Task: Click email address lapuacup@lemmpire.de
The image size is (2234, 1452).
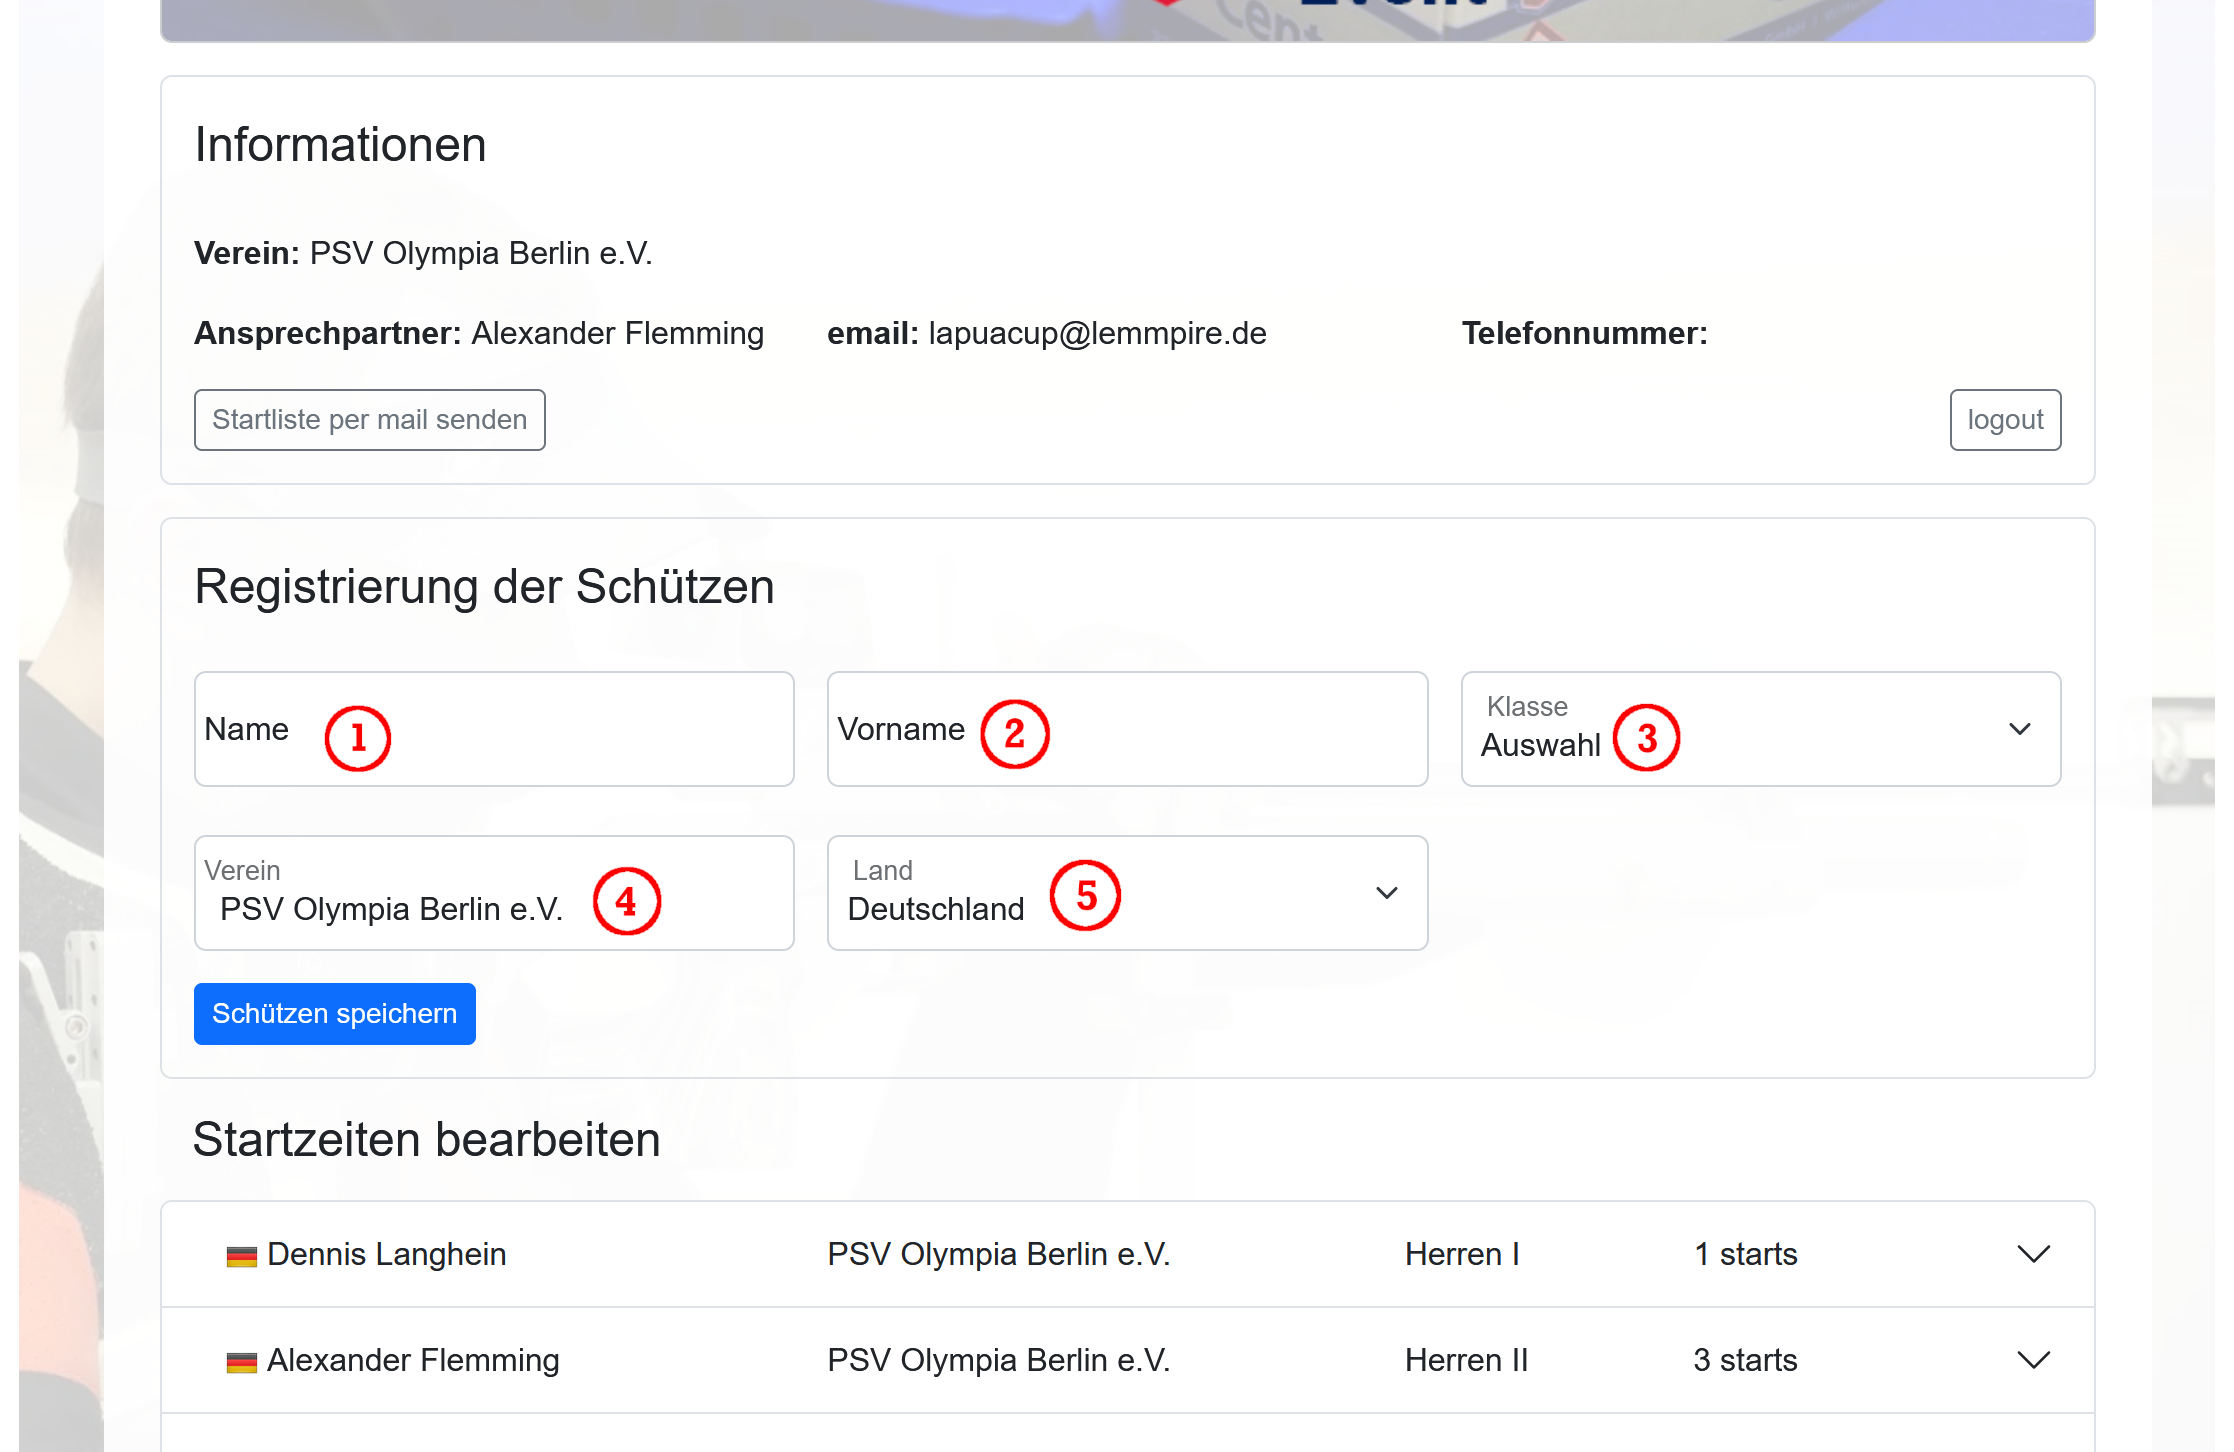Action: [x=1097, y=333]
